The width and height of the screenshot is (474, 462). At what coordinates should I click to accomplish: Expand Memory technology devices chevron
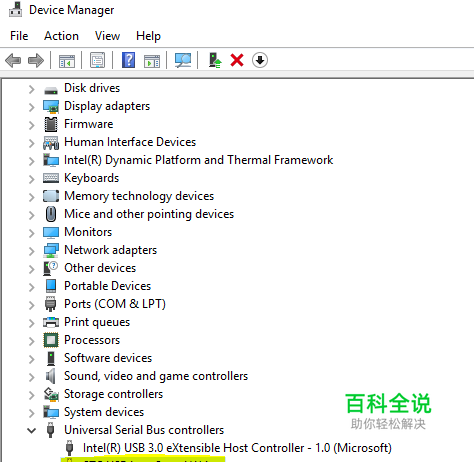[x=31, y=197]
